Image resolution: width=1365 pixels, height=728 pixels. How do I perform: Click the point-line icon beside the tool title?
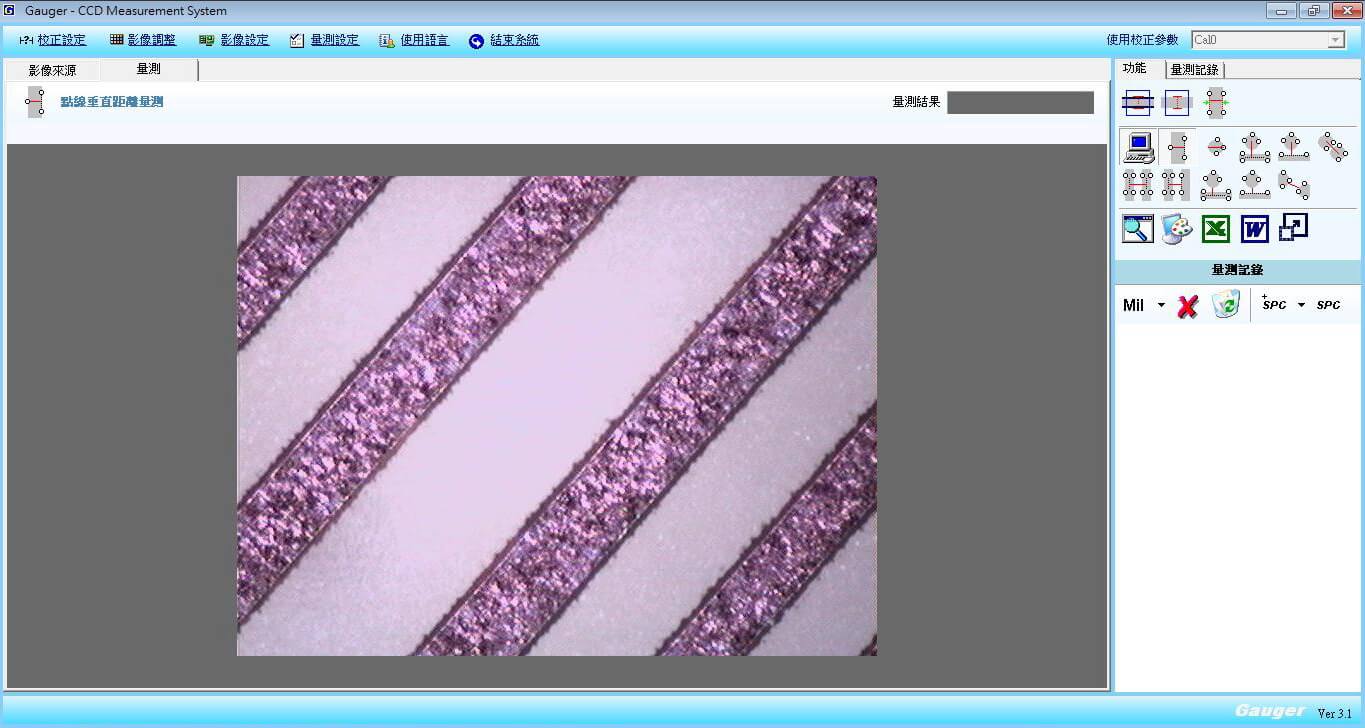(x=35, y=102)
